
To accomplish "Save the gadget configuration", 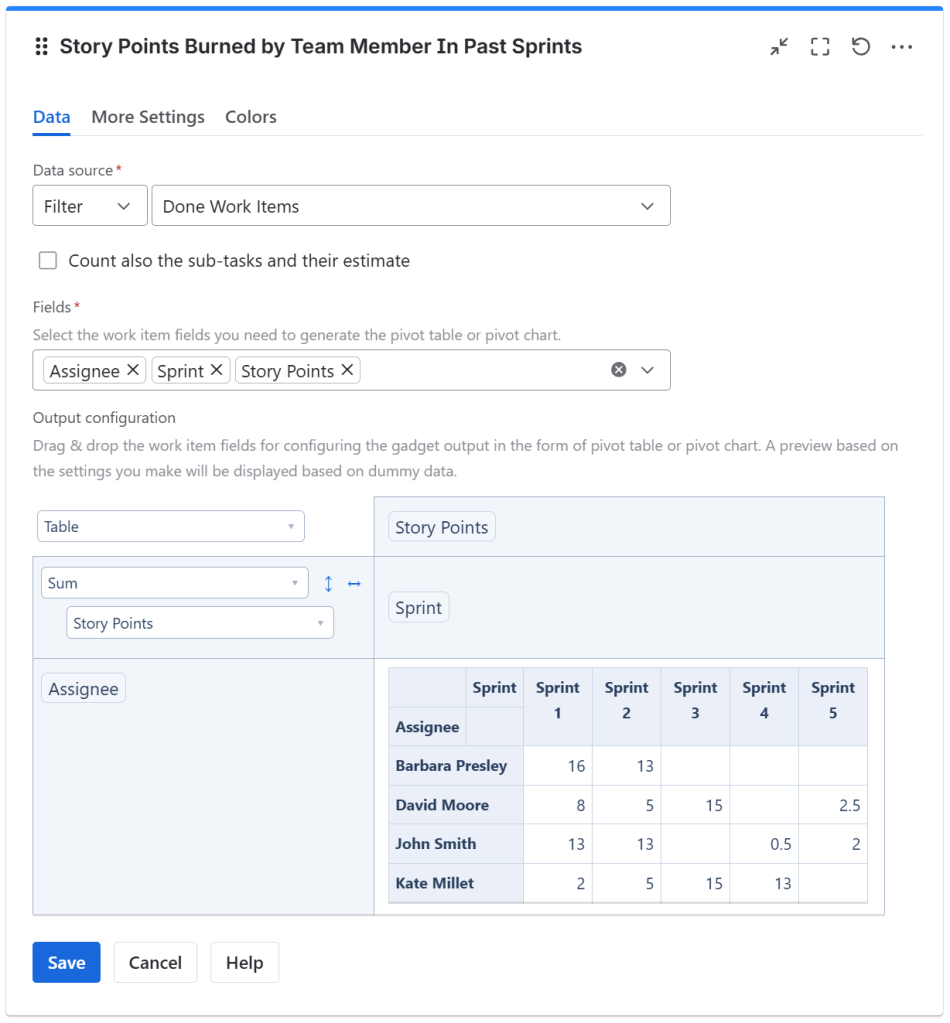I will click(66, 962).
